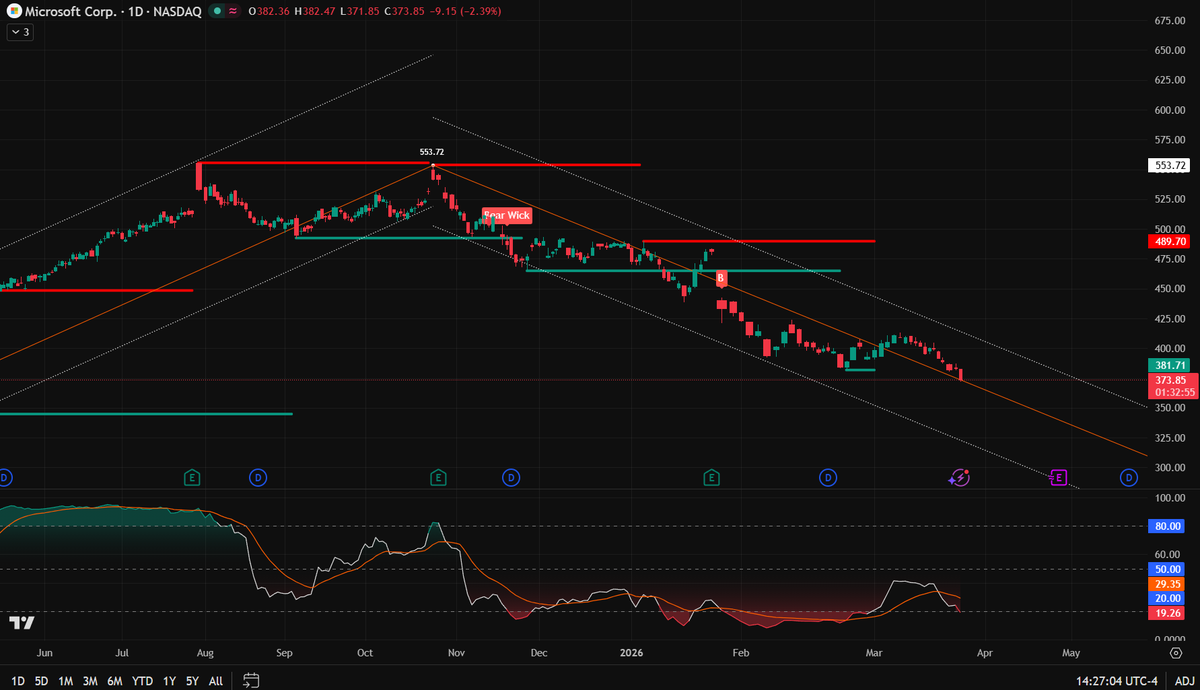Click the Microsoft logo beside the symbol name
1200x690 pixels.
point(12,12)
